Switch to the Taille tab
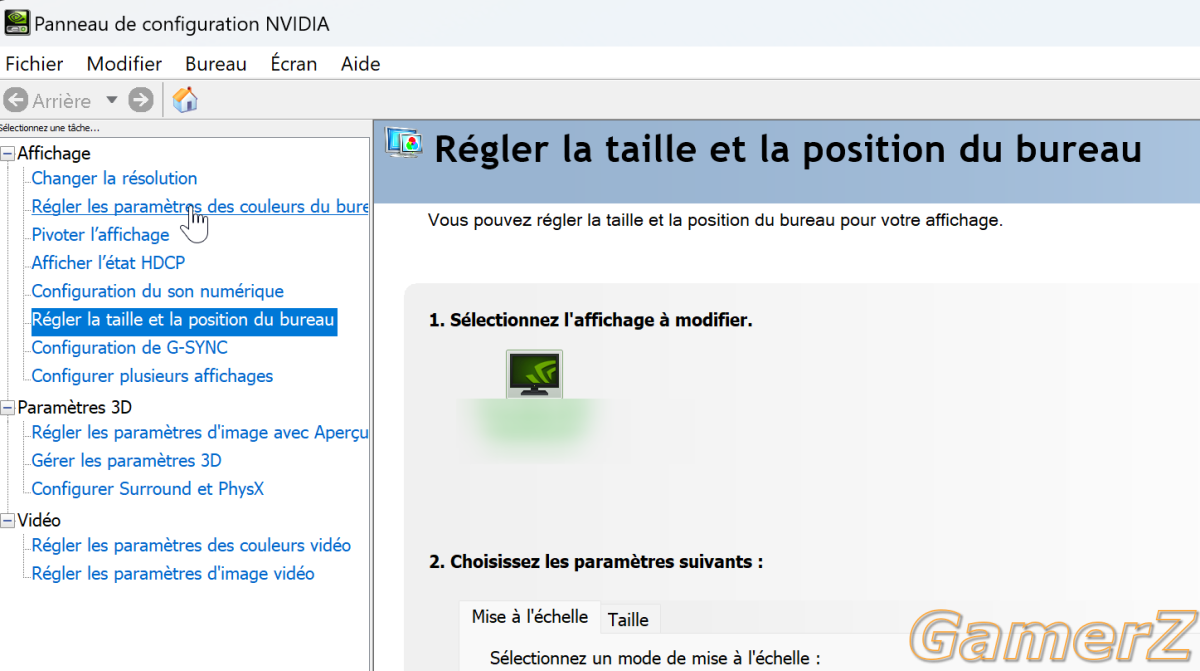 [628, 620]
